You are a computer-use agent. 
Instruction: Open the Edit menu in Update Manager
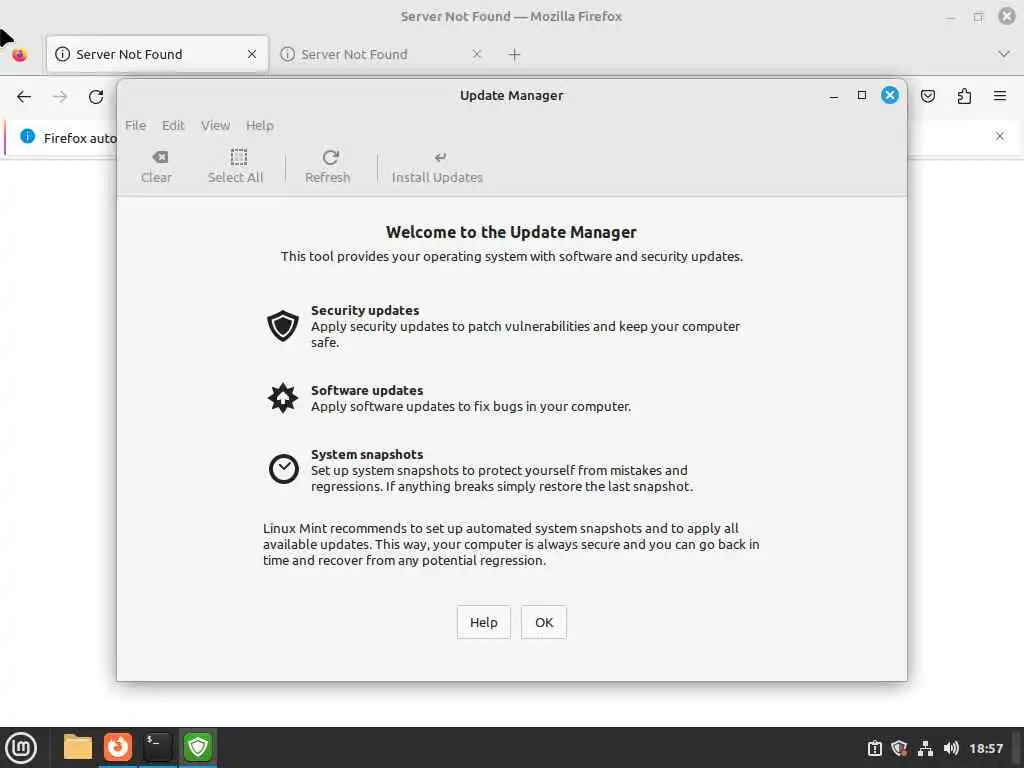173,125
